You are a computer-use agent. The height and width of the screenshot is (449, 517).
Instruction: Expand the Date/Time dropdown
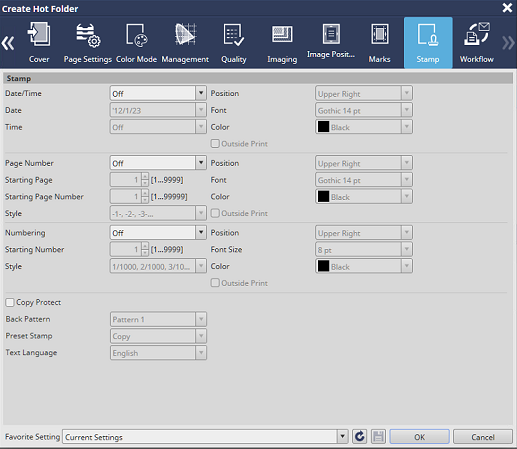tap(158, 93)
